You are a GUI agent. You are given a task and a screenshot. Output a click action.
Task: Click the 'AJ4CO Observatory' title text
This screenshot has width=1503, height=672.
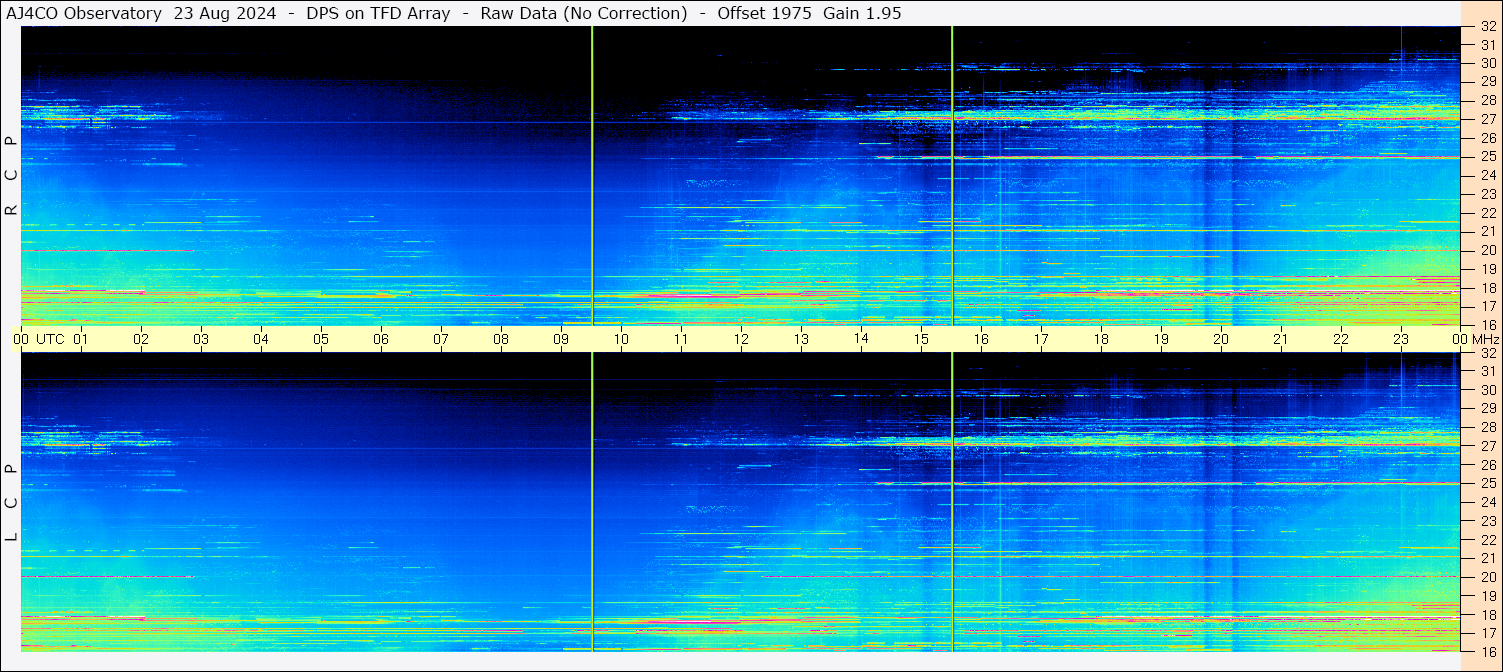pyautogui.click(x=84, y=13)
